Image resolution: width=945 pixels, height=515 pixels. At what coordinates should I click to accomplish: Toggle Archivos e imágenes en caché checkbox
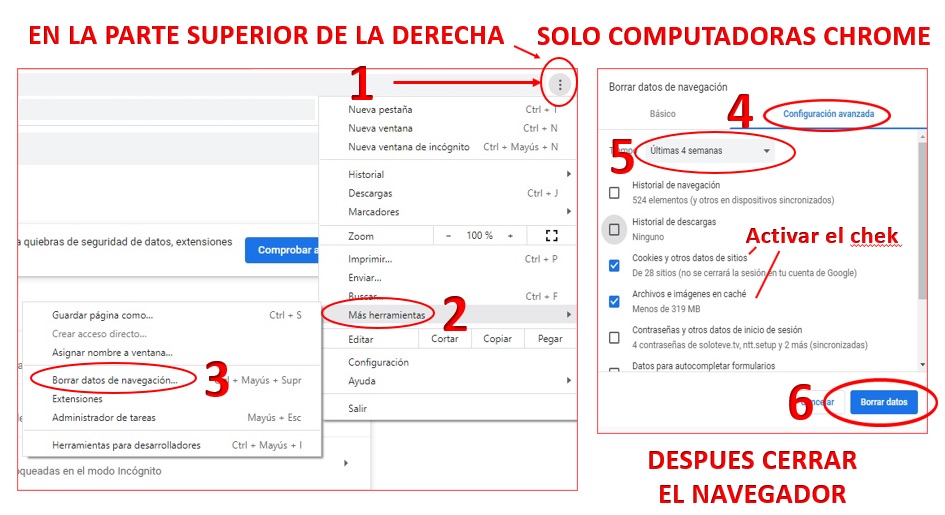614,301
